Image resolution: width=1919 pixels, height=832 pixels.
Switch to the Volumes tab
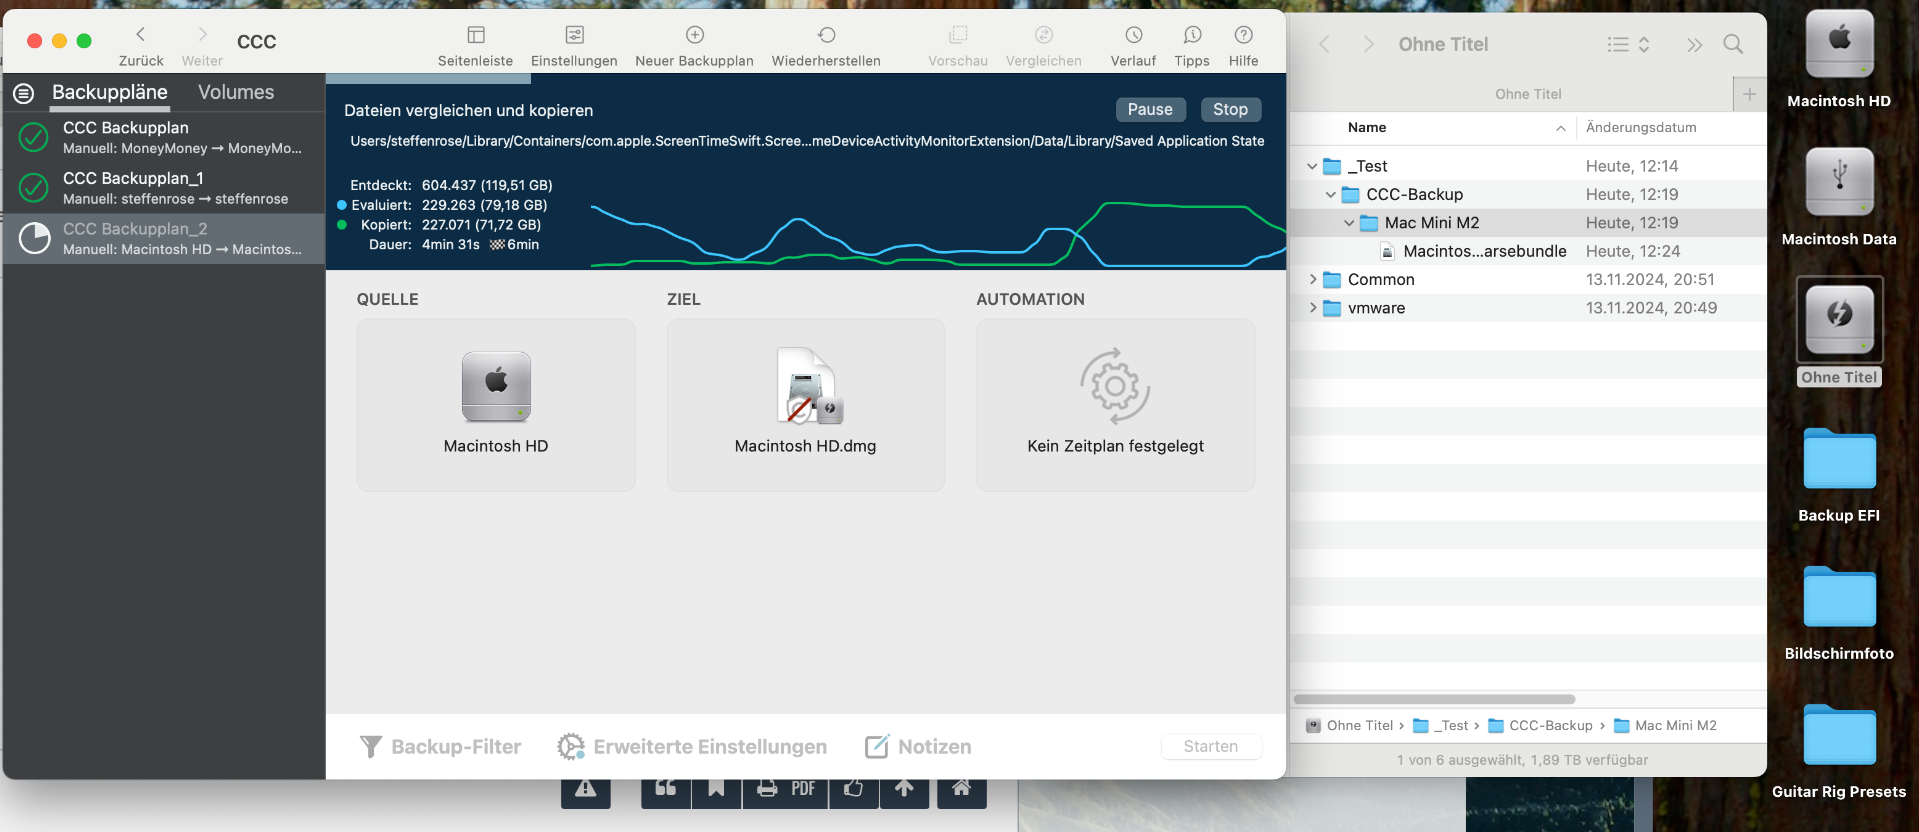click(236, 92)
